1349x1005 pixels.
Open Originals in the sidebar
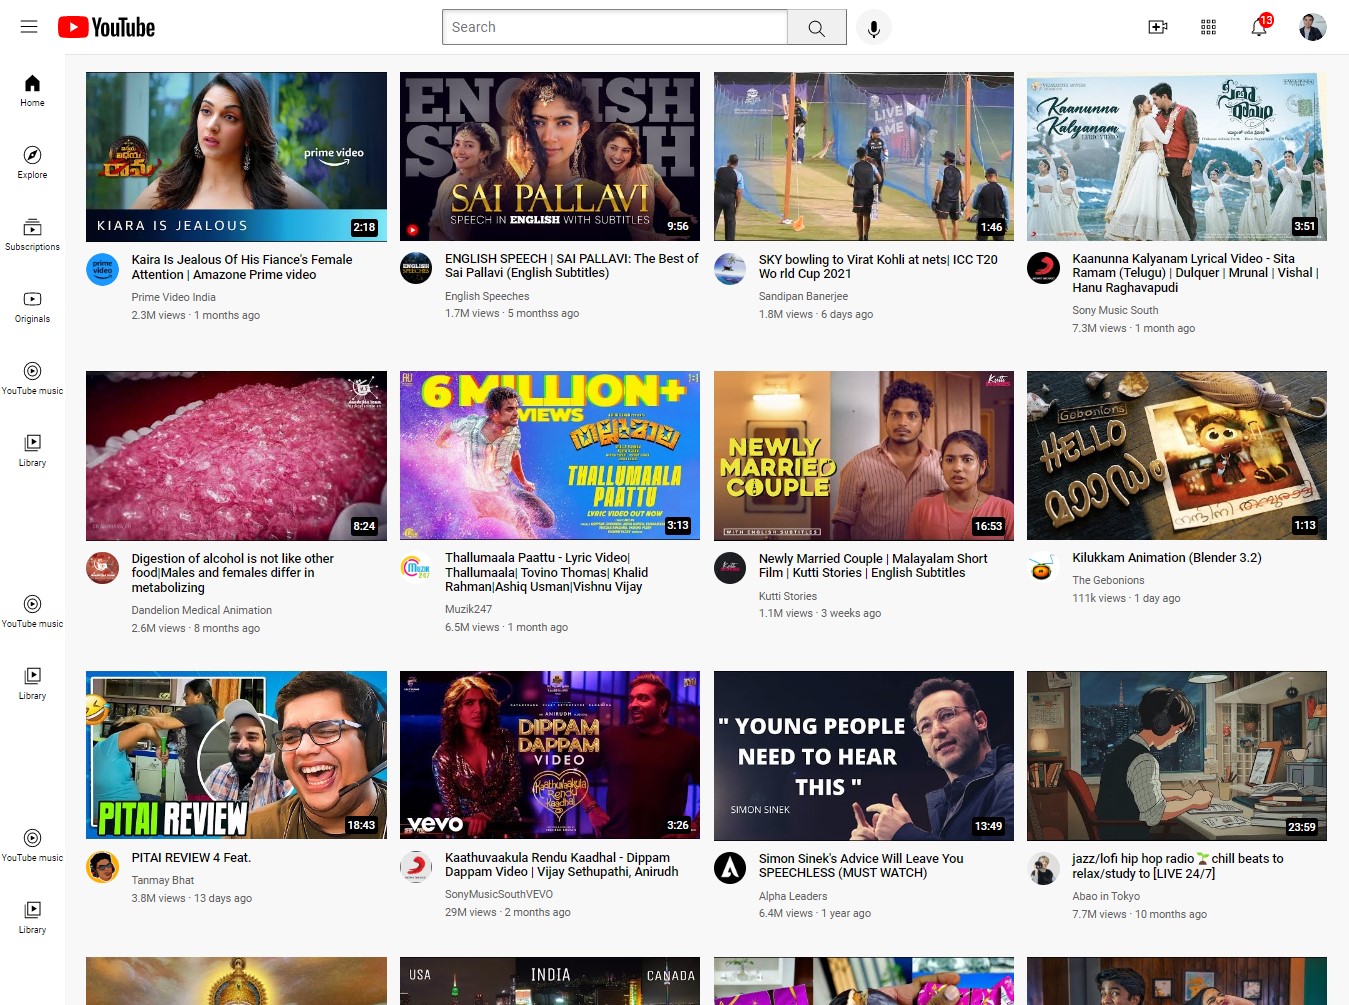click(x=32, y=305)
